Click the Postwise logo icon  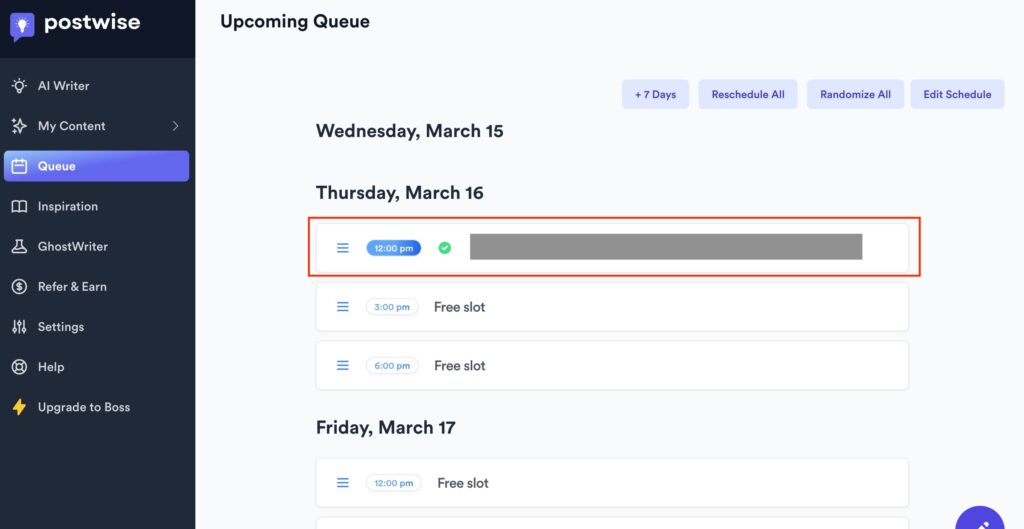22,26
